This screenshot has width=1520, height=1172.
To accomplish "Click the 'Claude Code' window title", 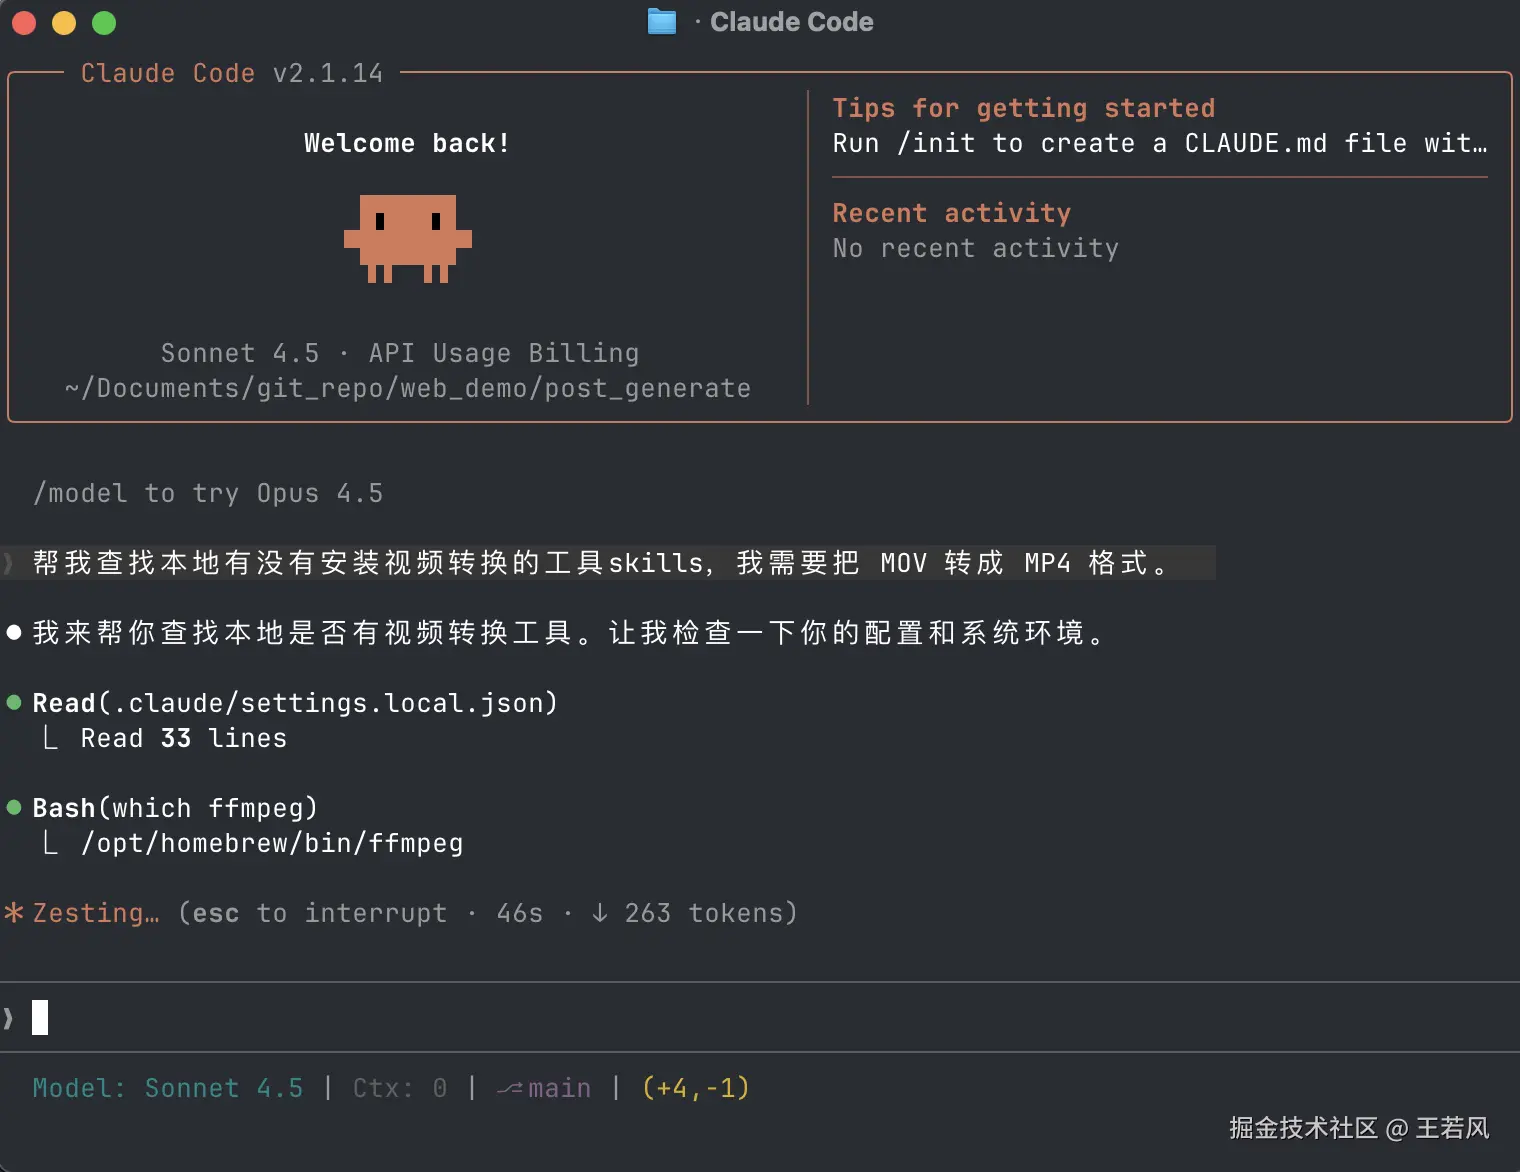I will [791, 22].
